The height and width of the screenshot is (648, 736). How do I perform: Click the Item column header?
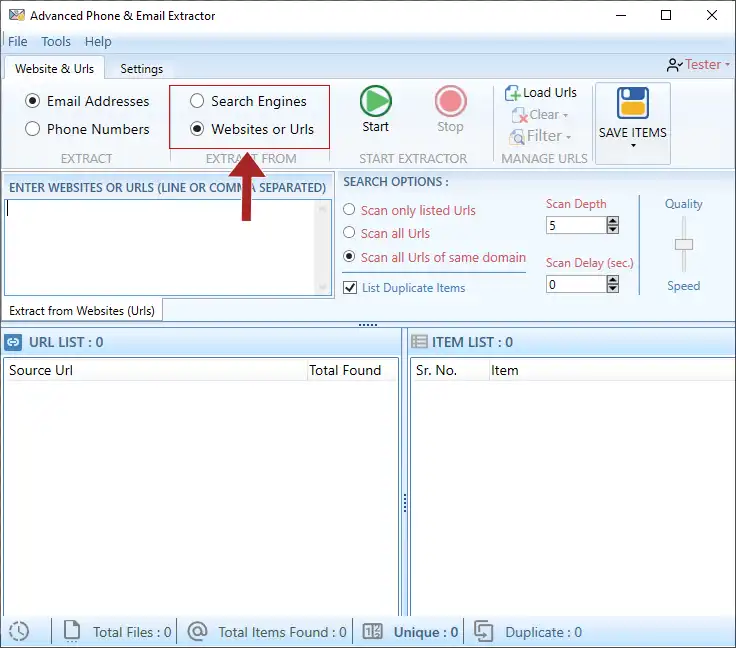coord(612,370)
